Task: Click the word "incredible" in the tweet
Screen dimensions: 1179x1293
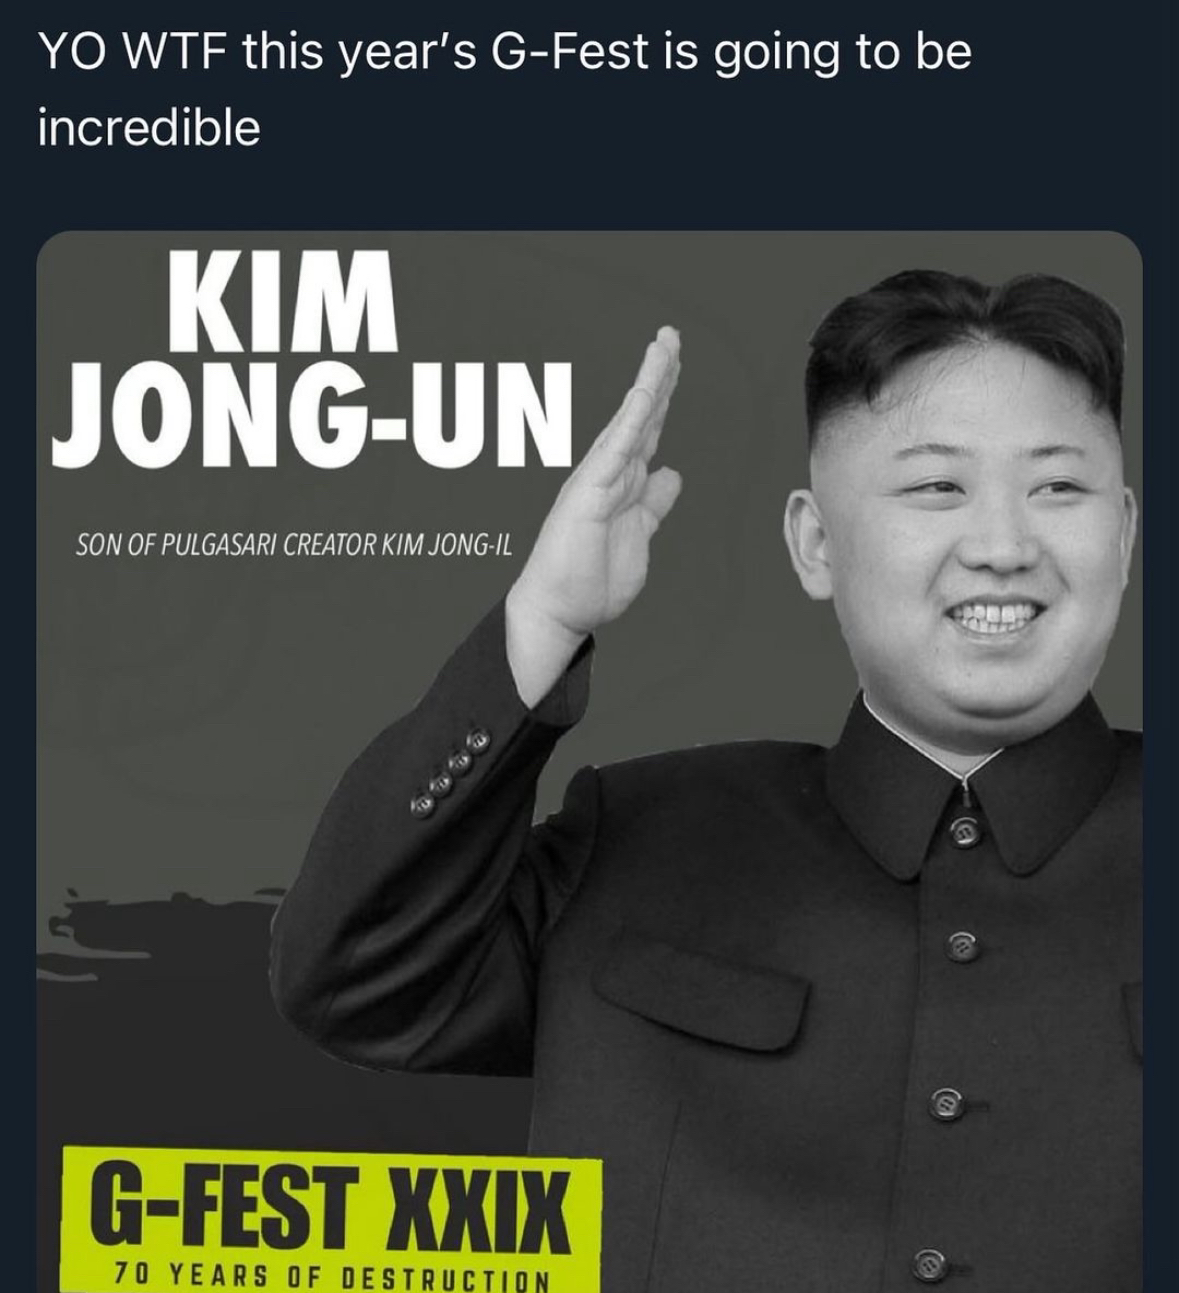Action: click(149, 127)
